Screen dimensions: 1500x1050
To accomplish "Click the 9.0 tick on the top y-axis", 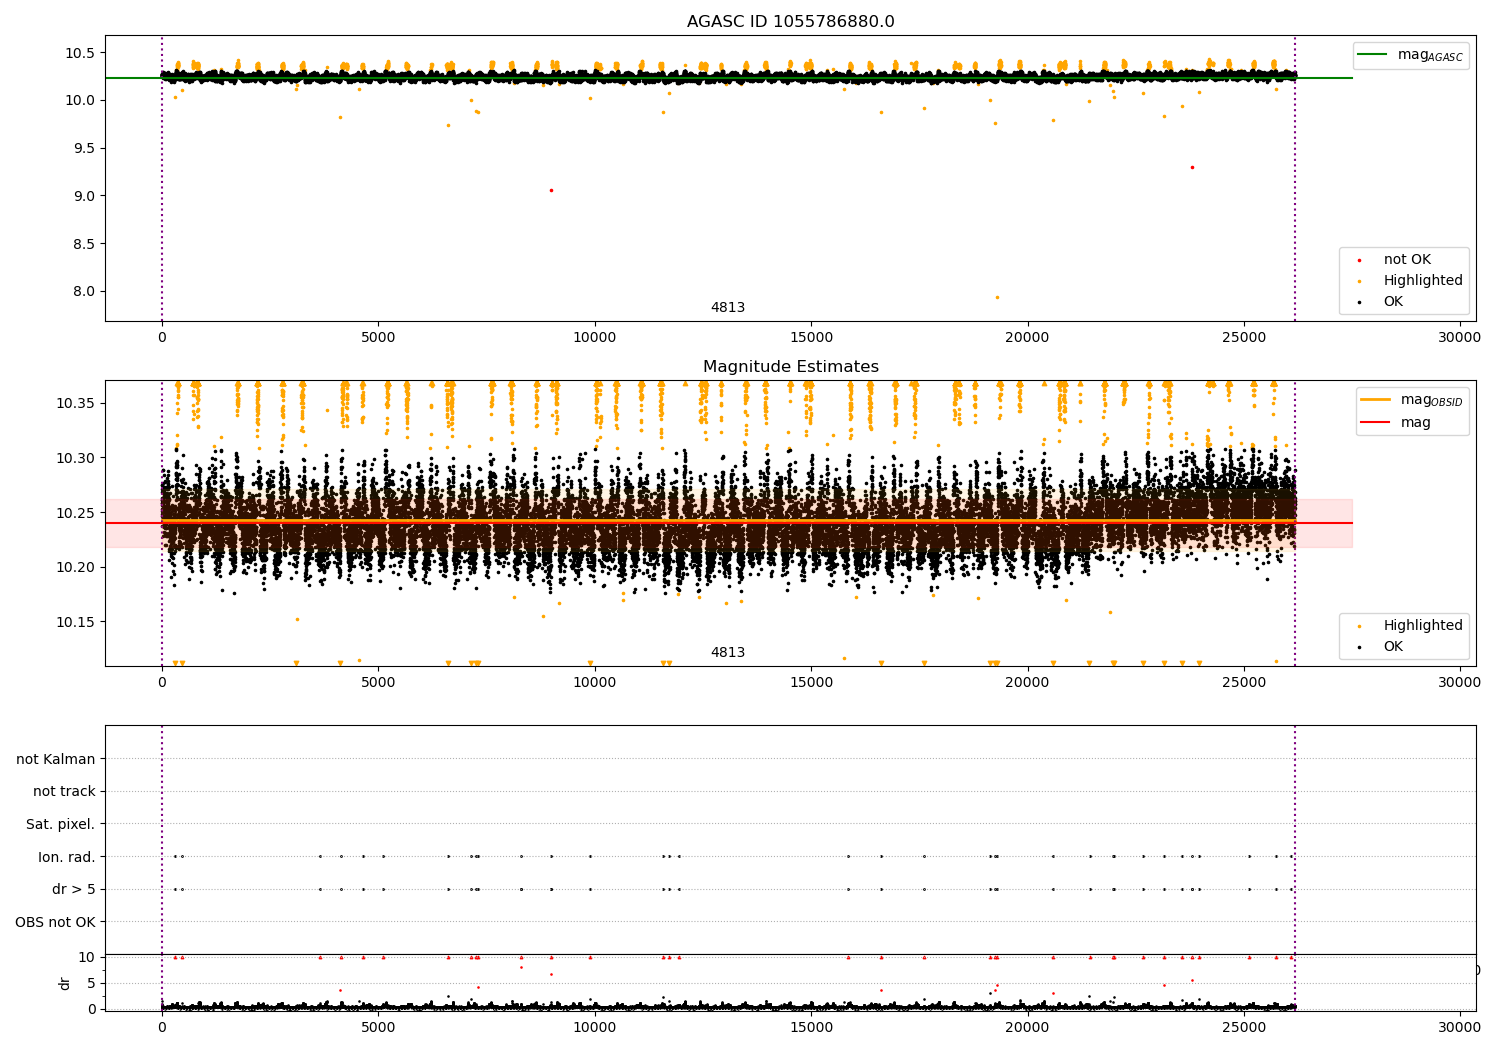I will tap(84, 196).
